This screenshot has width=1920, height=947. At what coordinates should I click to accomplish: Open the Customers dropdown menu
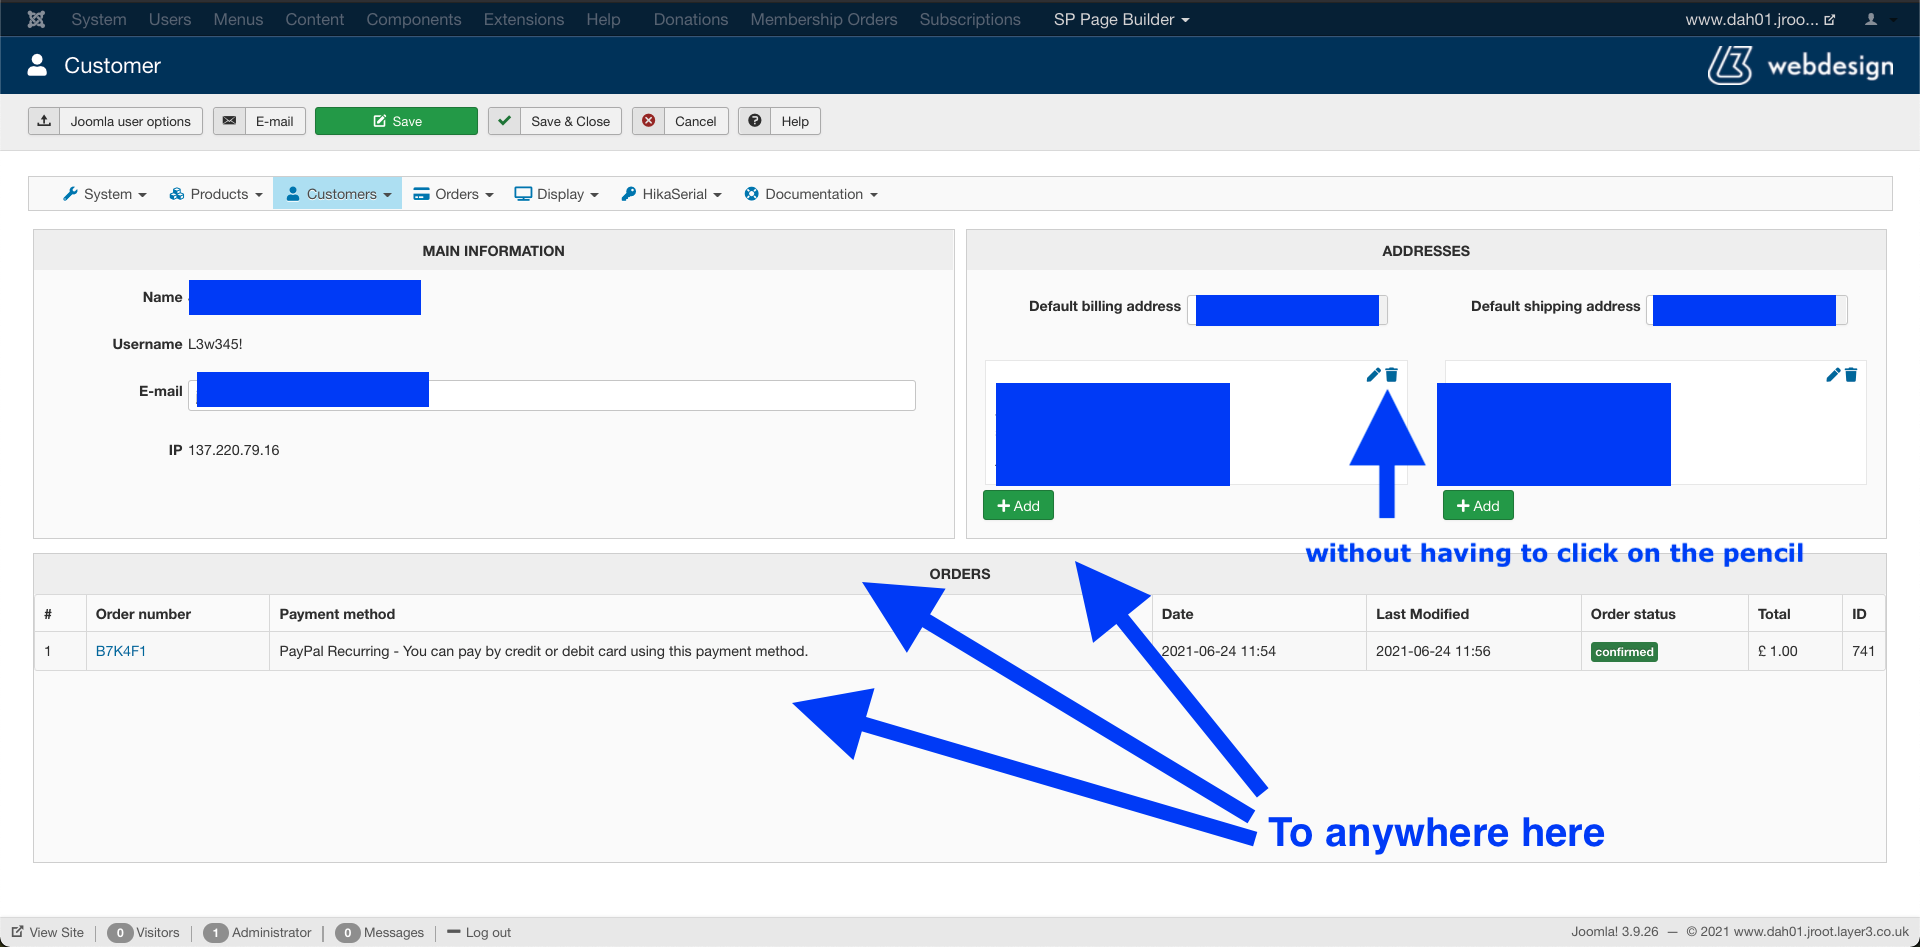[x=338, y=194]
